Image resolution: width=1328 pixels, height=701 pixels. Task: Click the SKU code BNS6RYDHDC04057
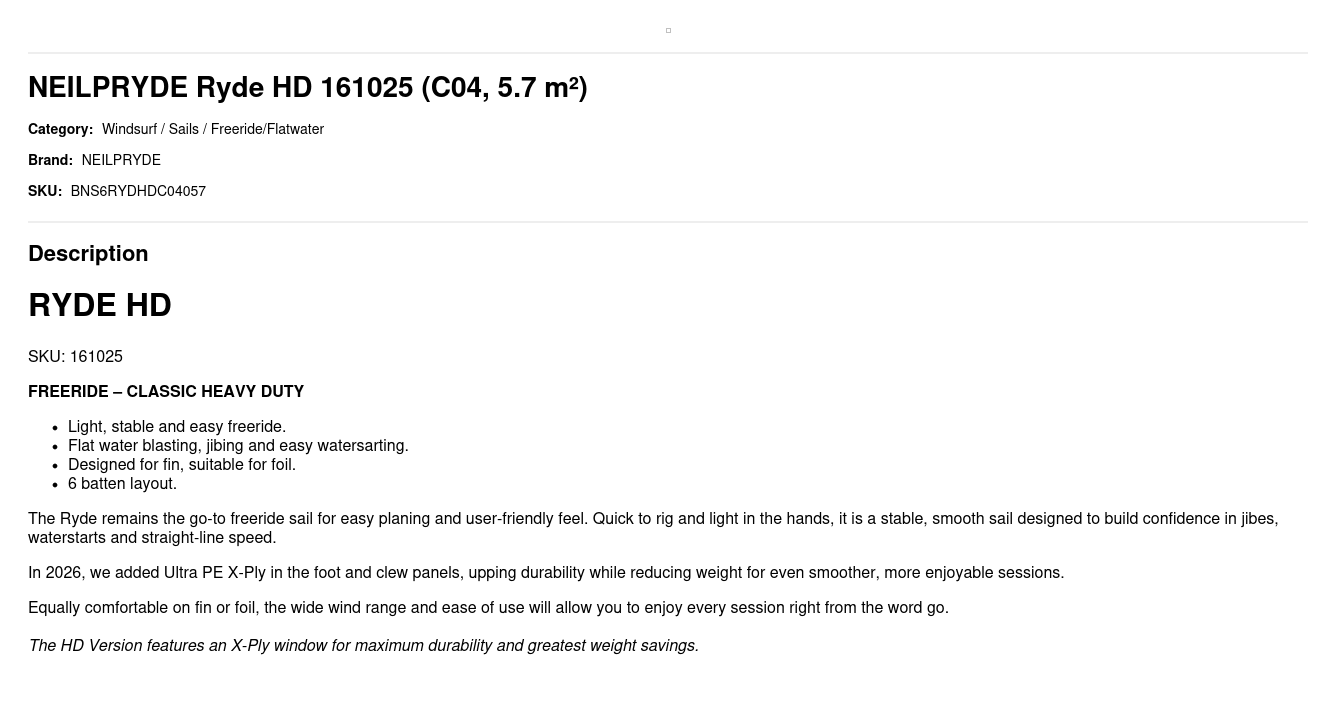(138, 191)
